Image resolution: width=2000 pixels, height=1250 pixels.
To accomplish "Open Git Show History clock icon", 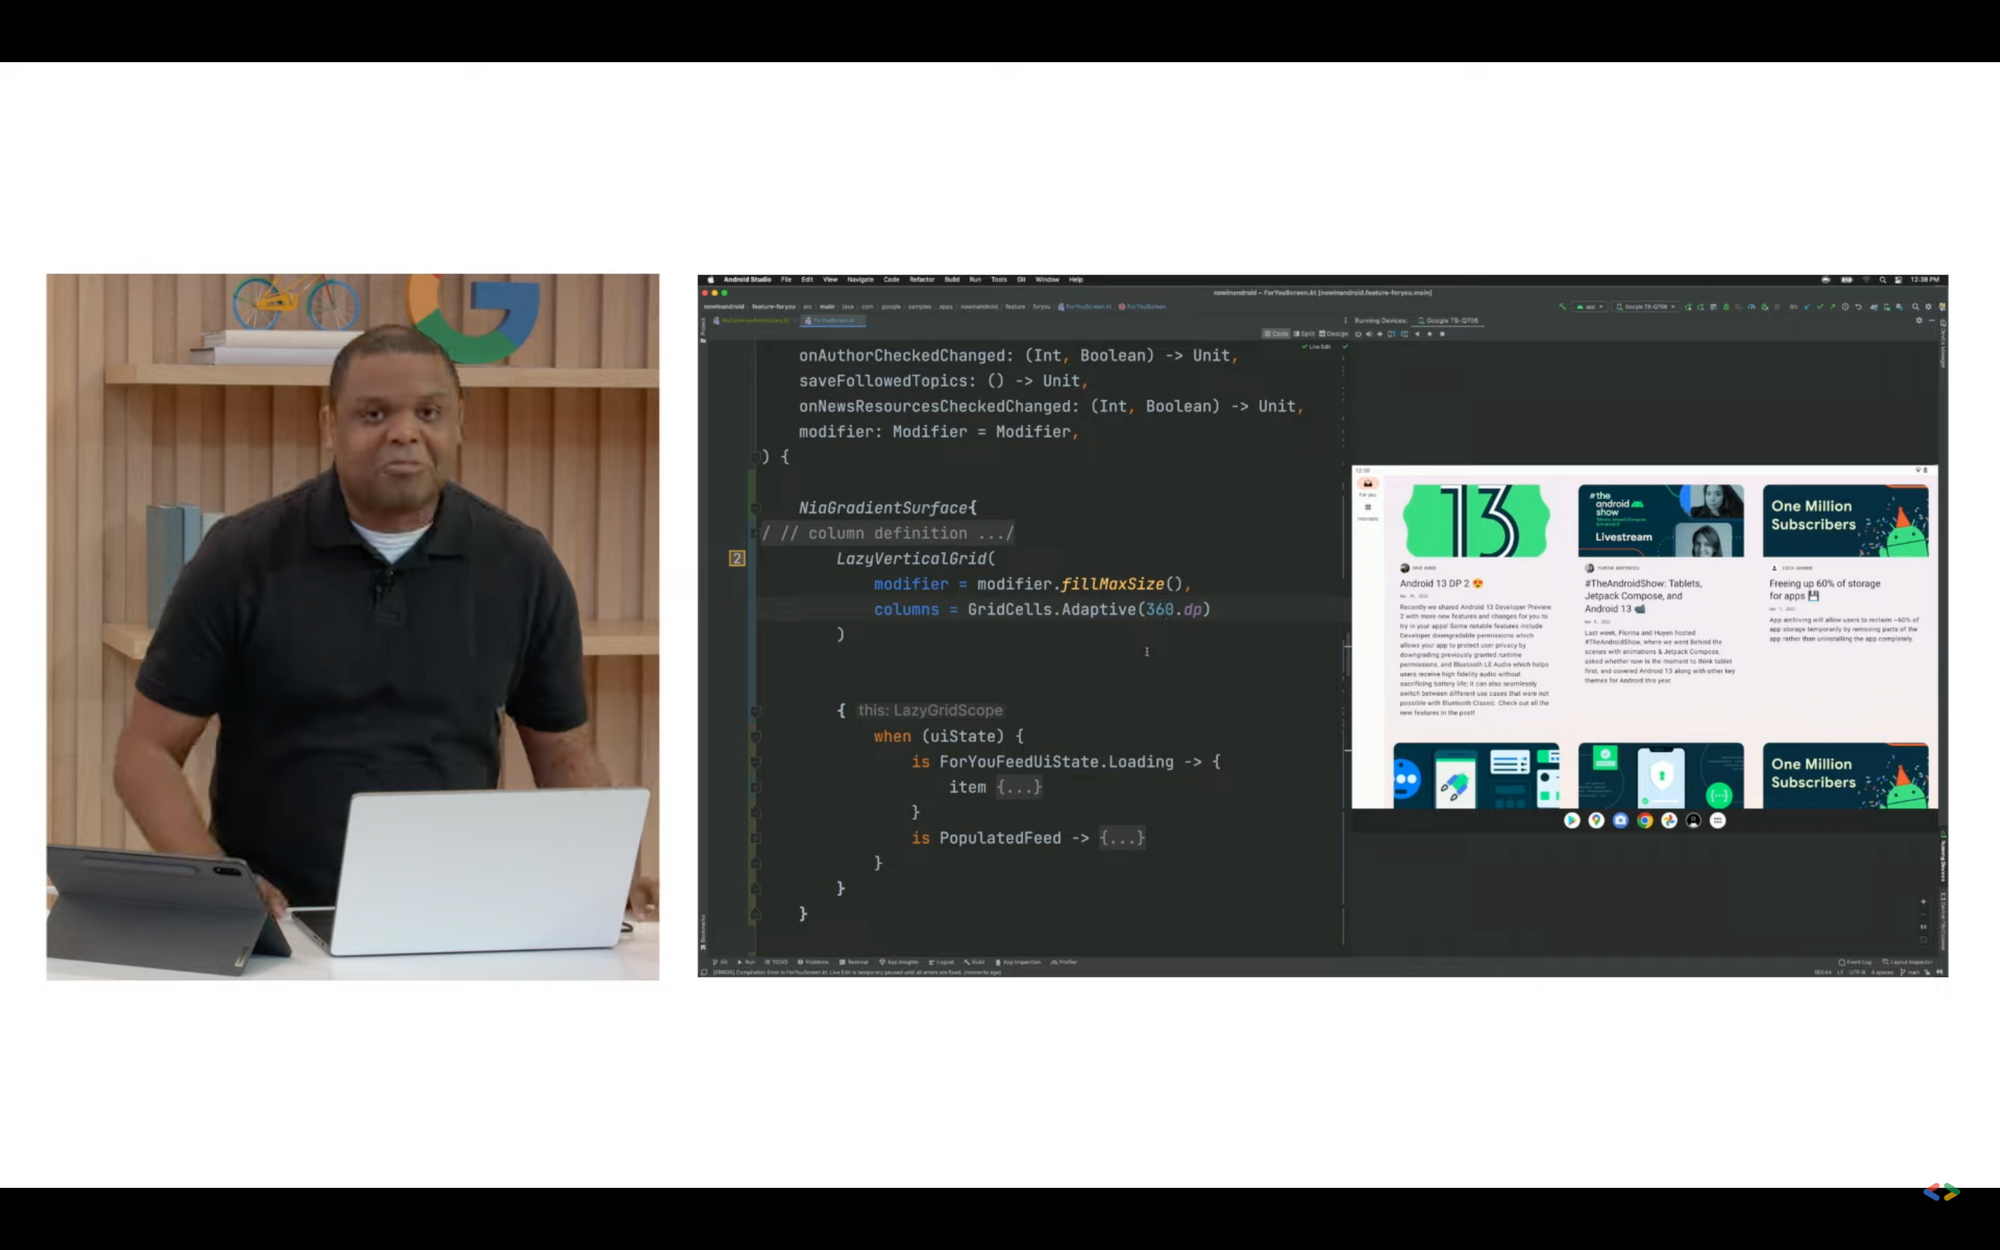I will 1845,307.
